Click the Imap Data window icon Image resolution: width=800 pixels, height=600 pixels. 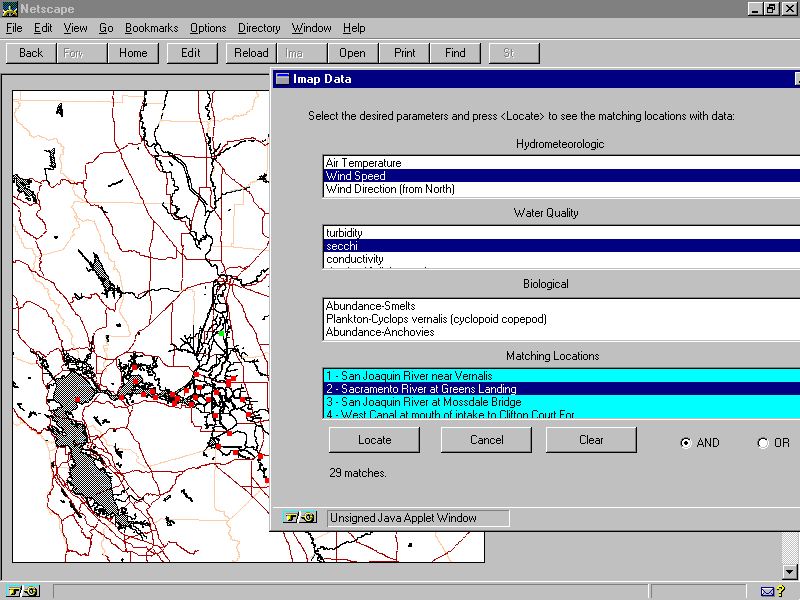coord(282,79)
